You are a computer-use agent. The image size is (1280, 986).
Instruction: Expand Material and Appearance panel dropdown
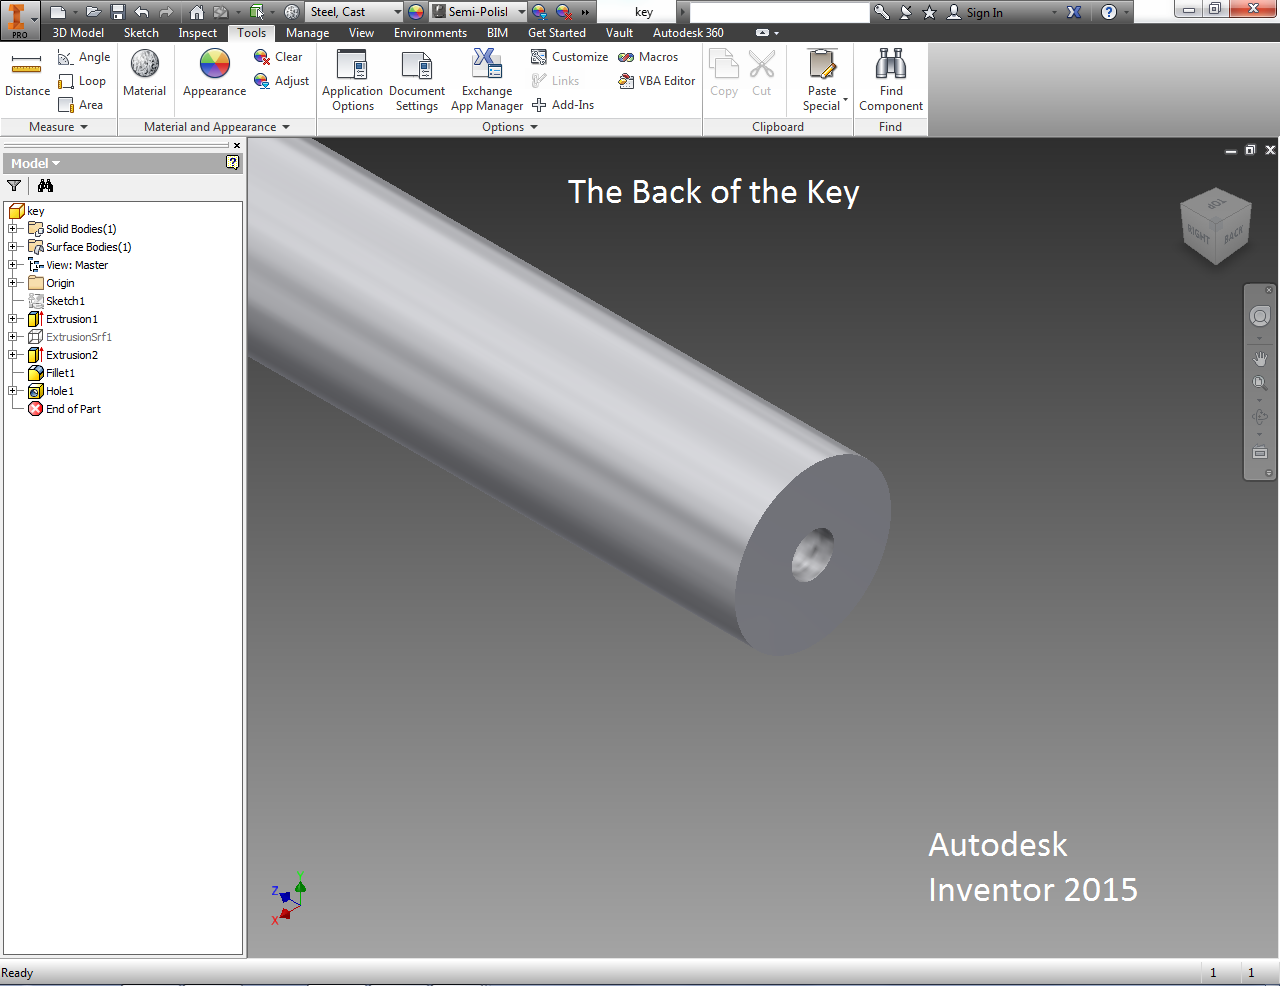click(x=217, y=127)
